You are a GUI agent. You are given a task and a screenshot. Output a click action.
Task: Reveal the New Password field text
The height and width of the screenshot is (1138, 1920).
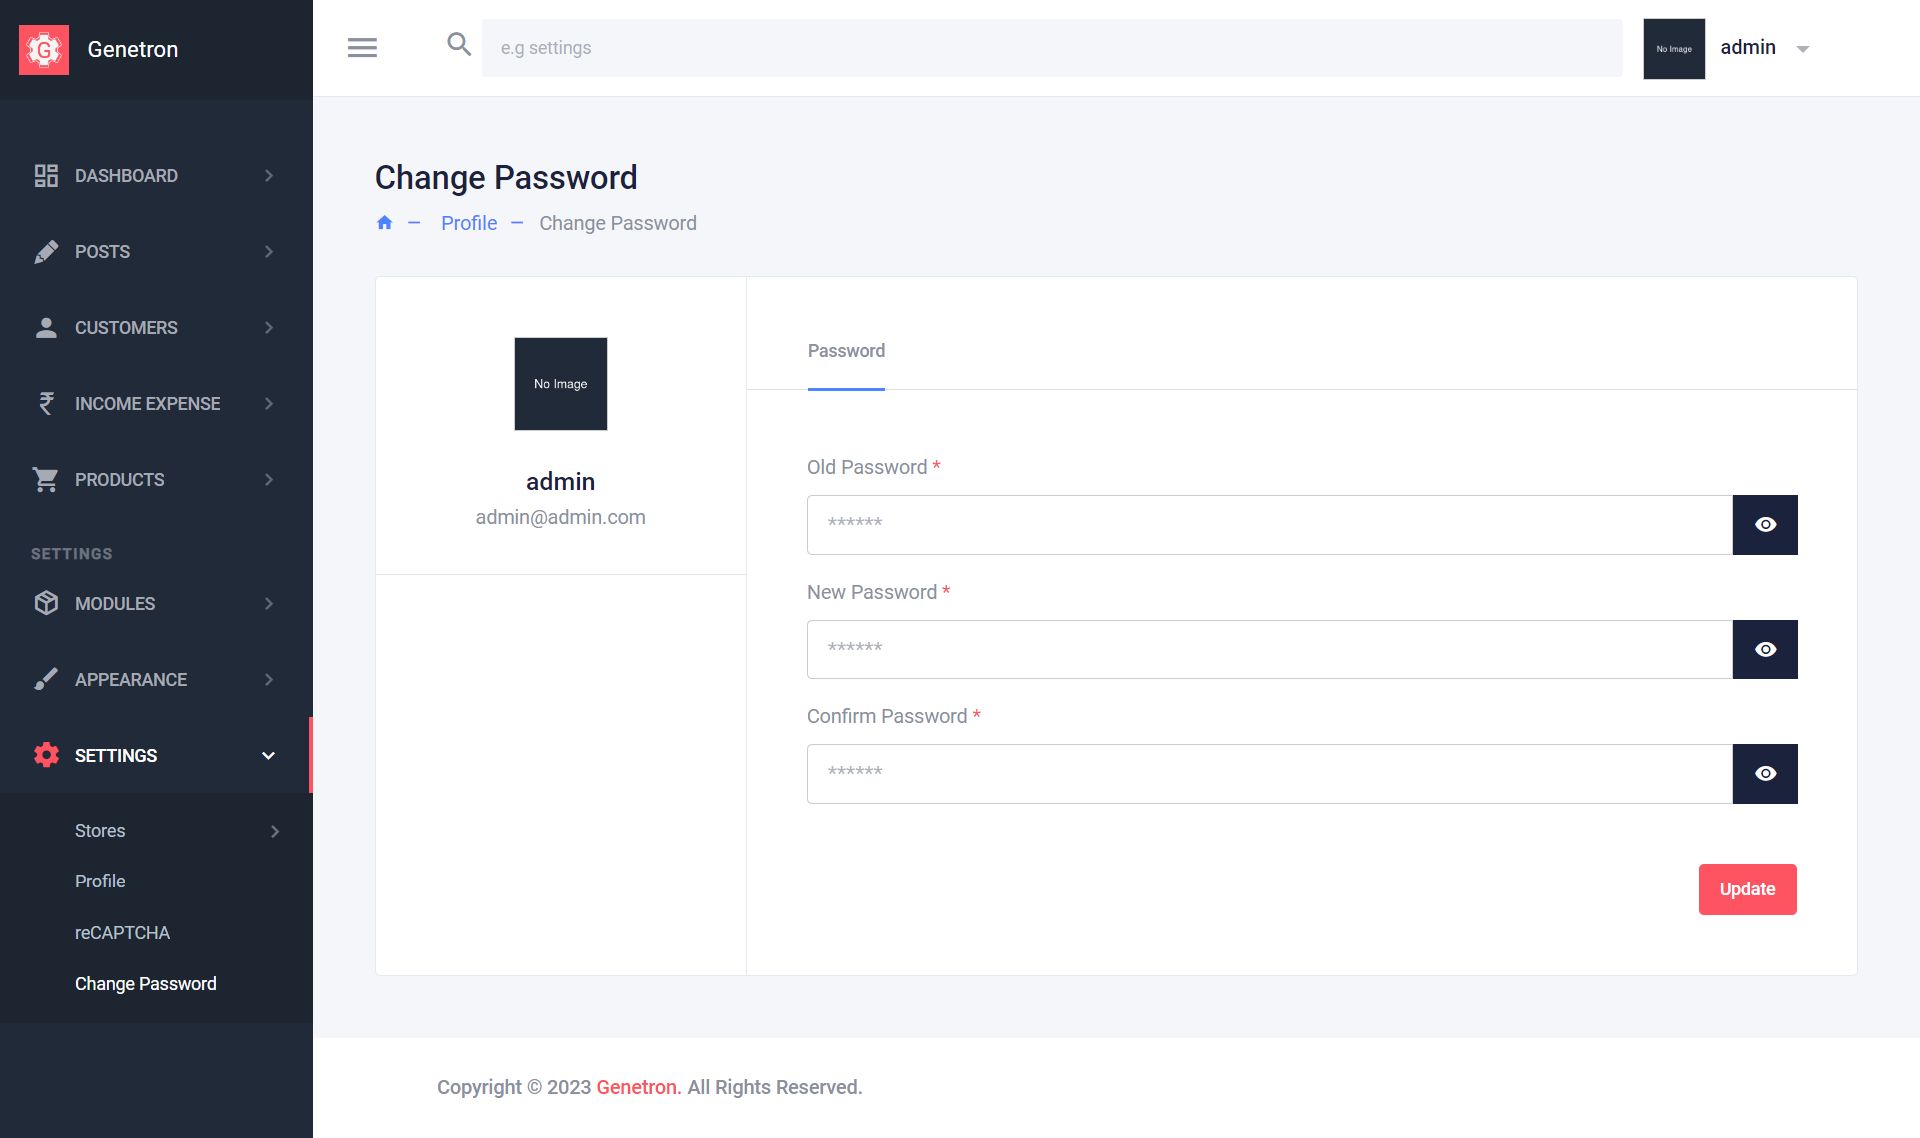pyautogui.click(x=1765, y=650)
